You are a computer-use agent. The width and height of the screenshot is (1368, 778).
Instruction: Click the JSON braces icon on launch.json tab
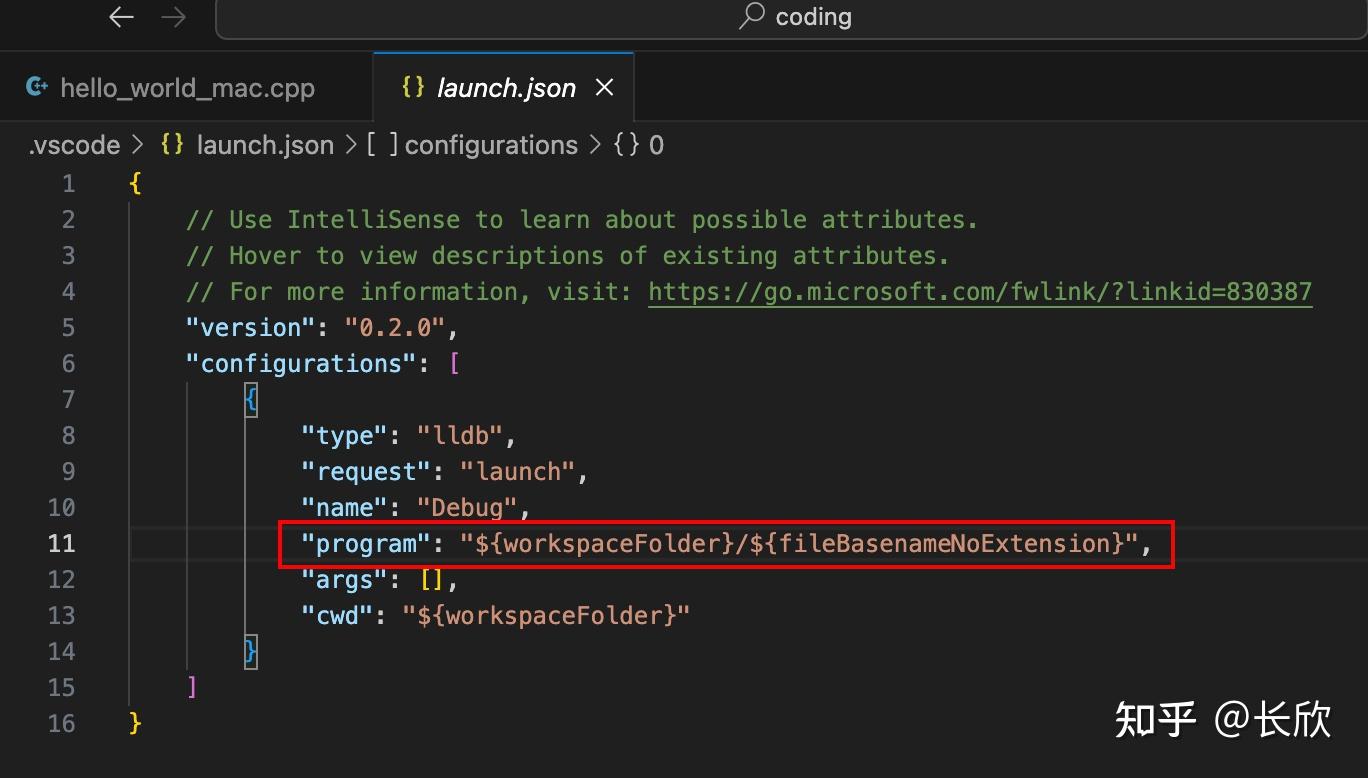412,87
